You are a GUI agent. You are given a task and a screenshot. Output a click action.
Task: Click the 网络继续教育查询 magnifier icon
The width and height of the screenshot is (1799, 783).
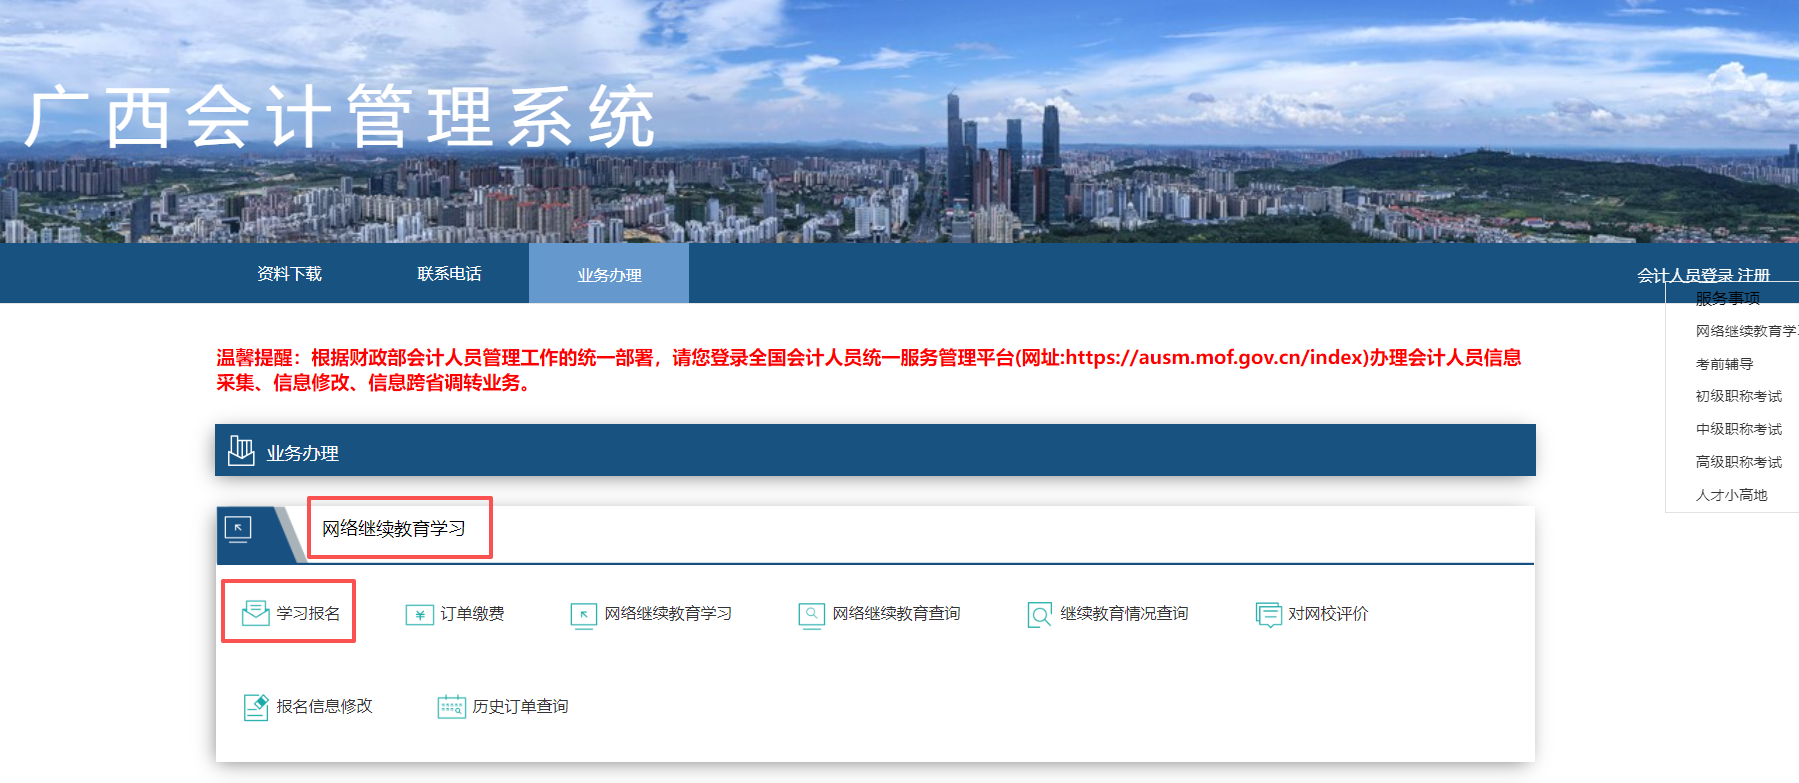[x=811, y=614]
